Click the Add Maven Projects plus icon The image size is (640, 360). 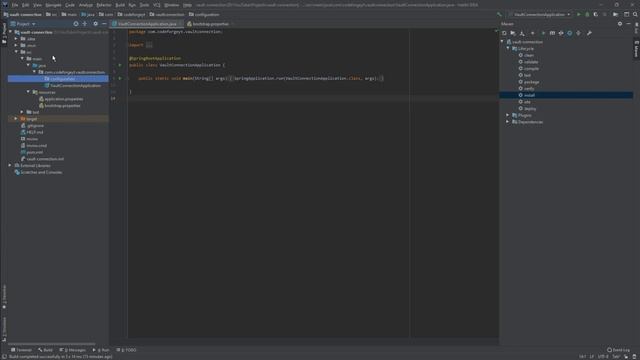[x=533, y=33]
